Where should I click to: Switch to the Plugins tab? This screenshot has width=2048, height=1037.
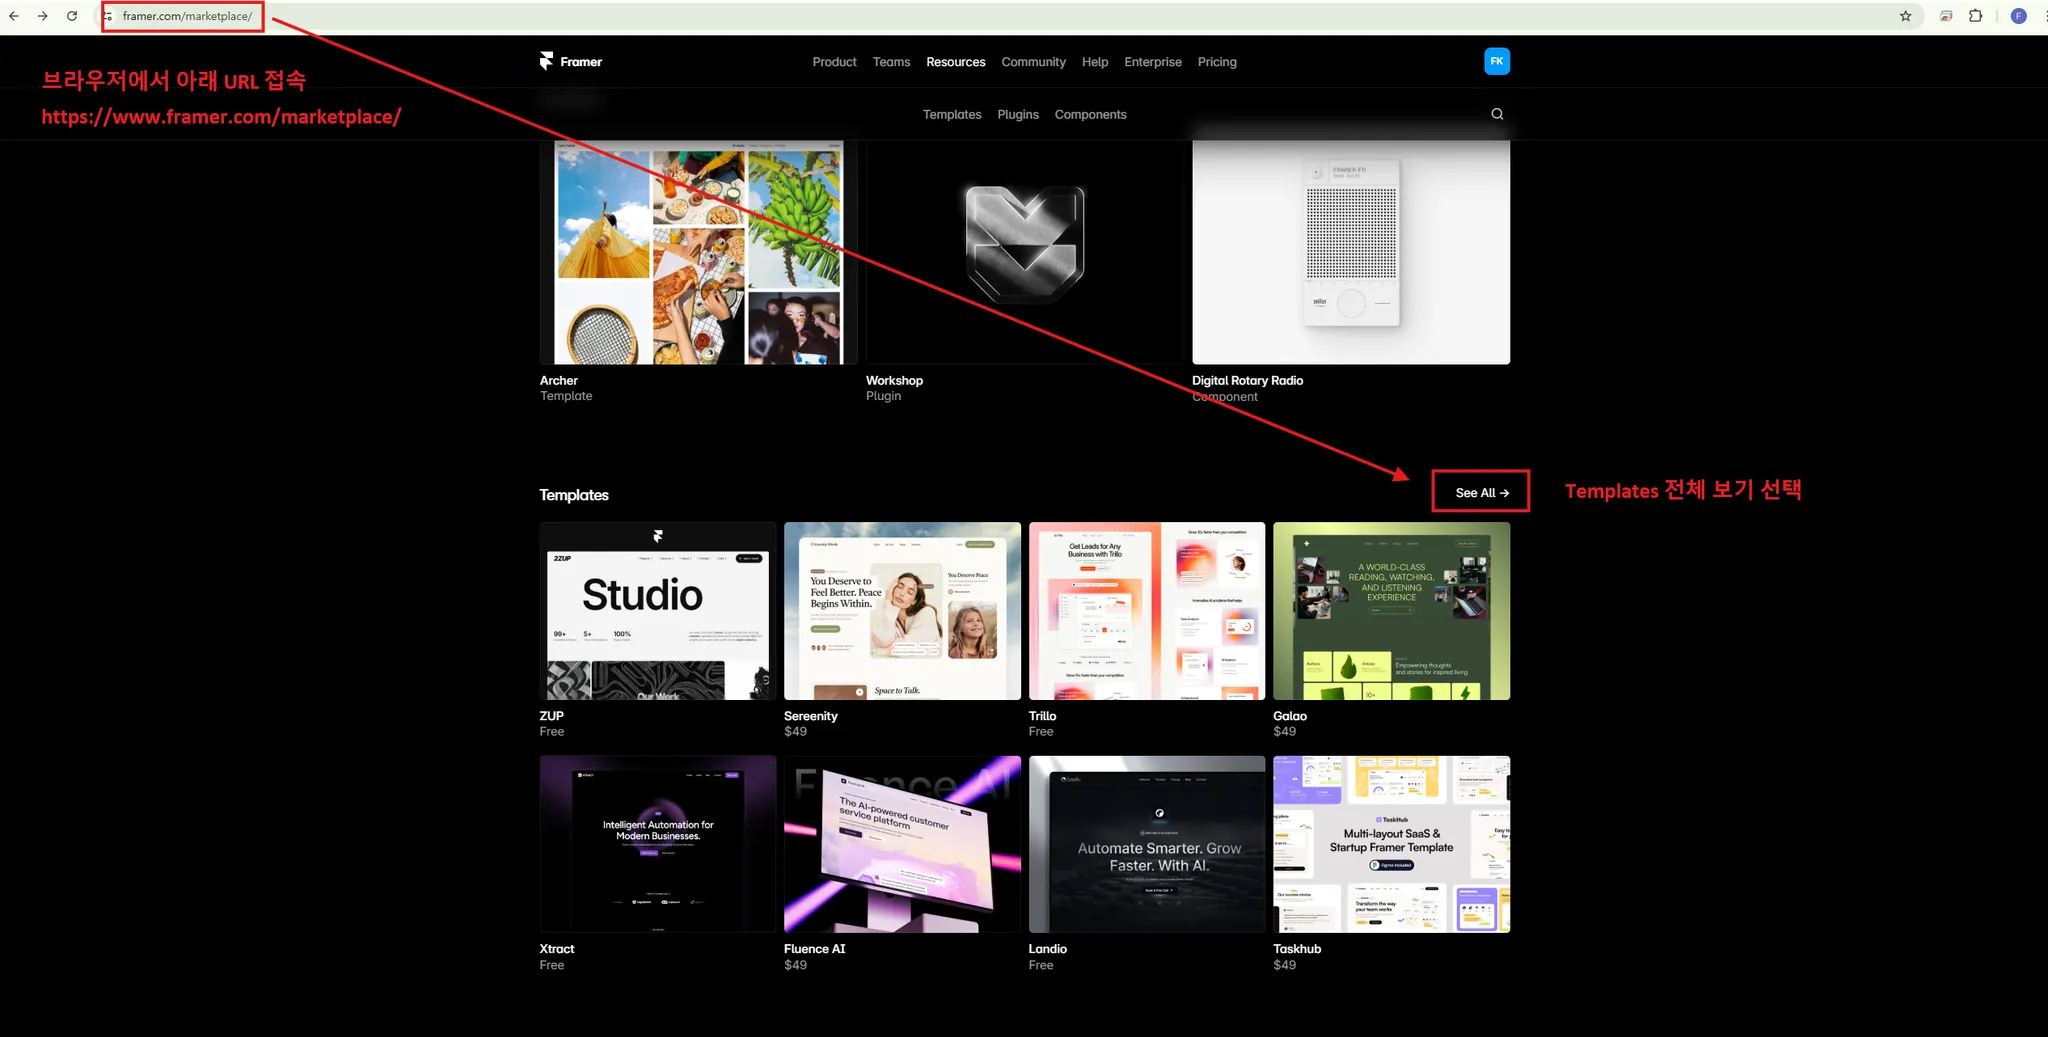[x=1018, y=115]
